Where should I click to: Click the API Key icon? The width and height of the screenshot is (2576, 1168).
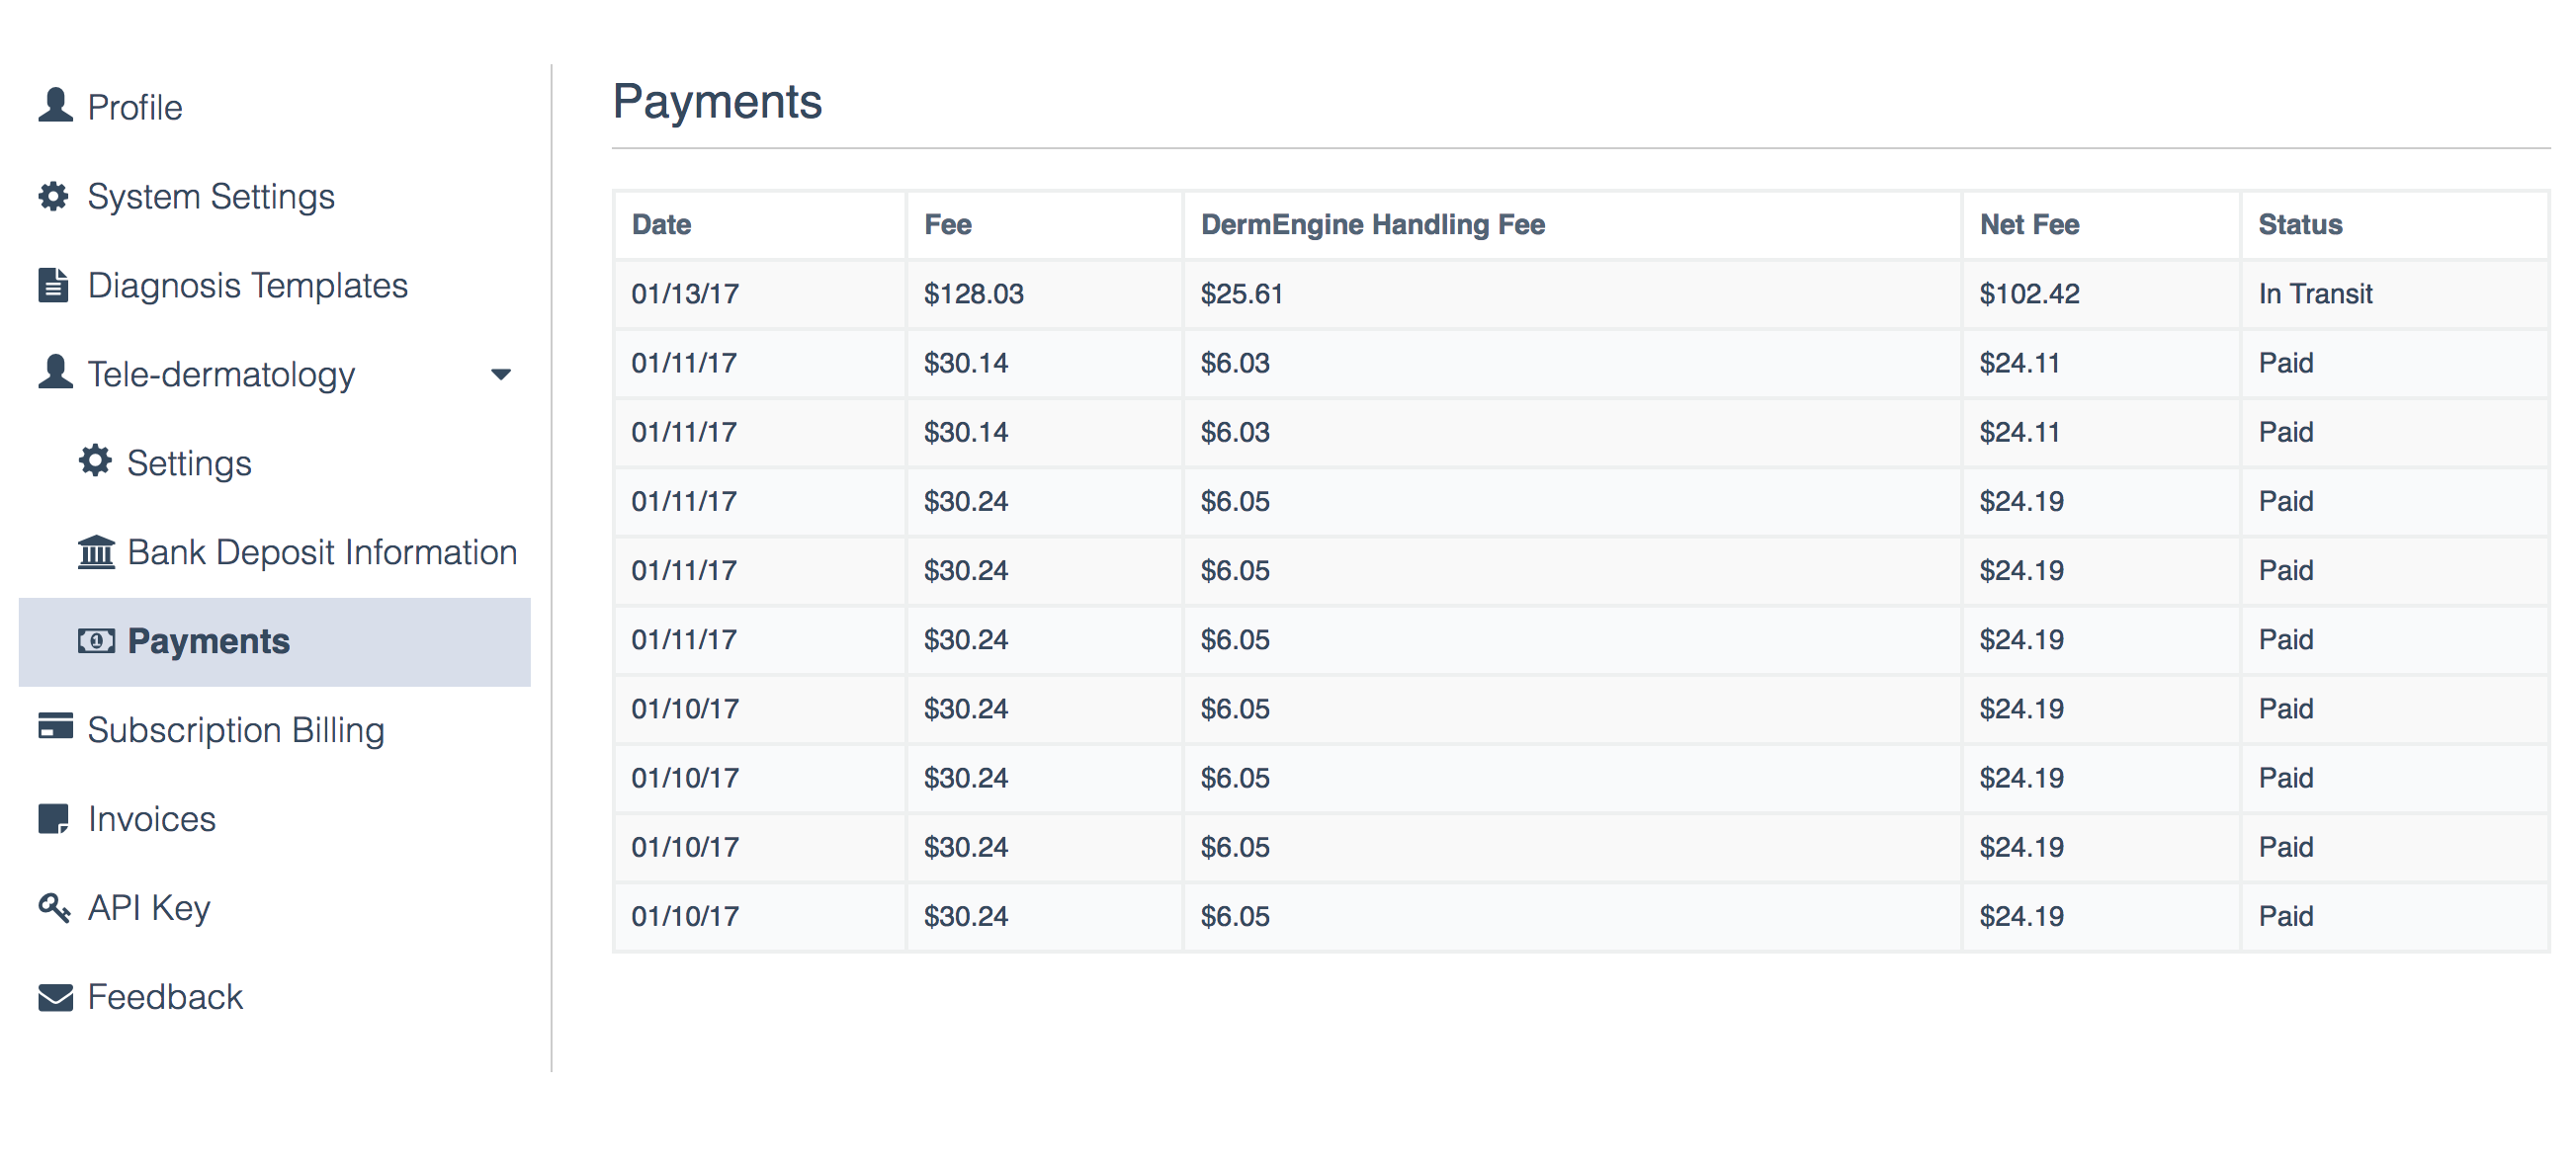pos(54,907)
